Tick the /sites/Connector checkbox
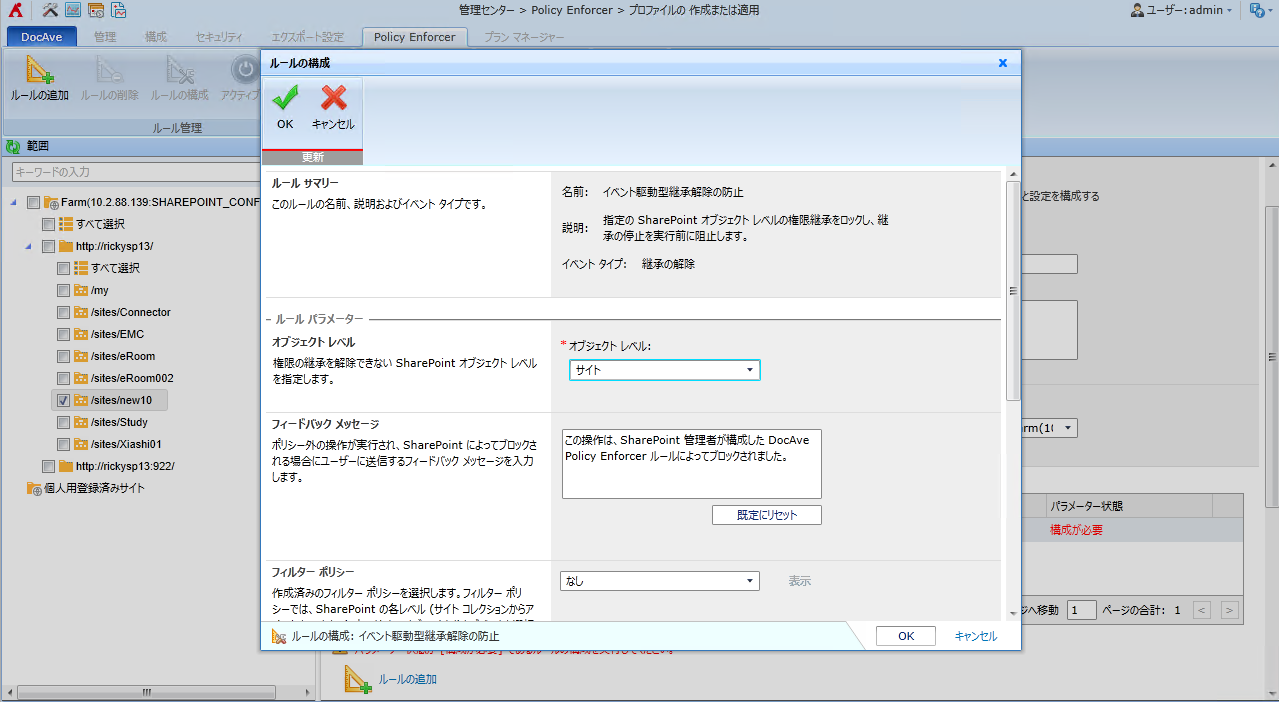The image size is (1279, 702). (x=63, y=312)
